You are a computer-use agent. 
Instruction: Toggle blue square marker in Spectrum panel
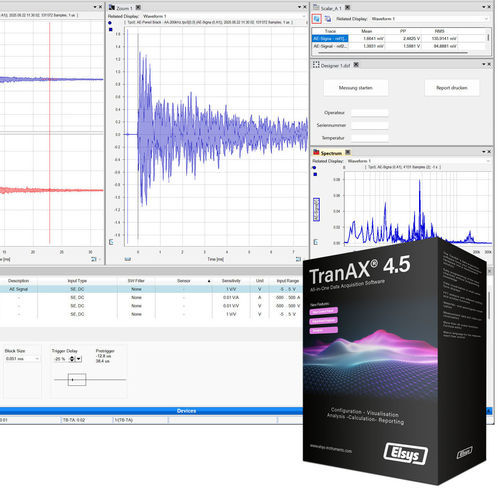[x=315, y=174]
